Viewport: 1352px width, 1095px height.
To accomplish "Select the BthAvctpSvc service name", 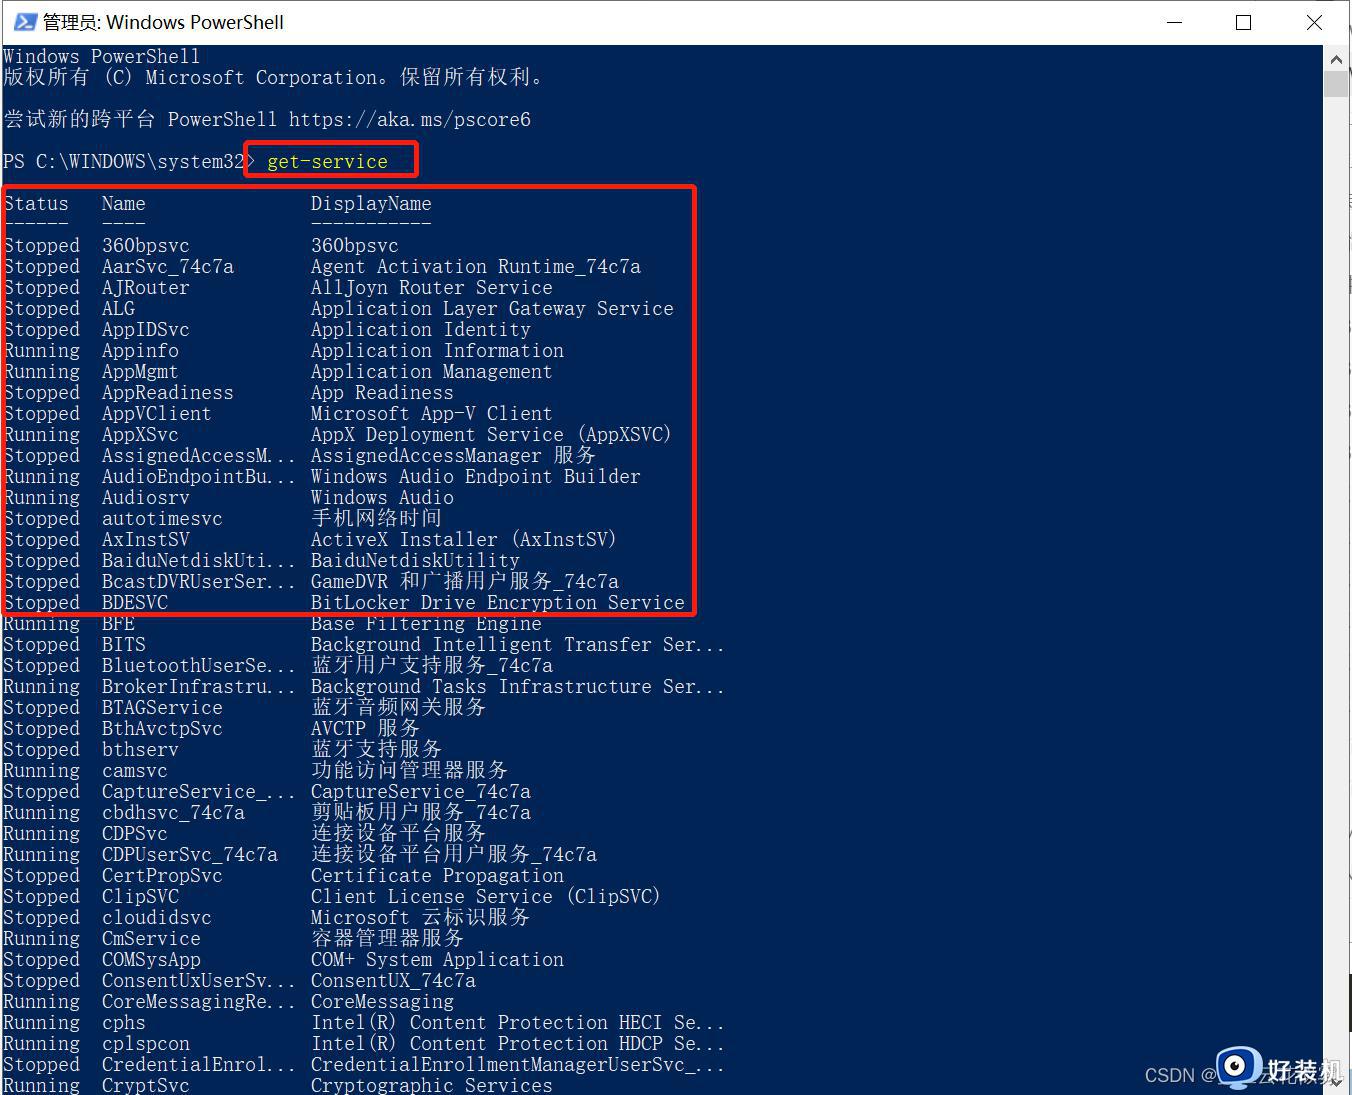I will [x=162, y=729].
